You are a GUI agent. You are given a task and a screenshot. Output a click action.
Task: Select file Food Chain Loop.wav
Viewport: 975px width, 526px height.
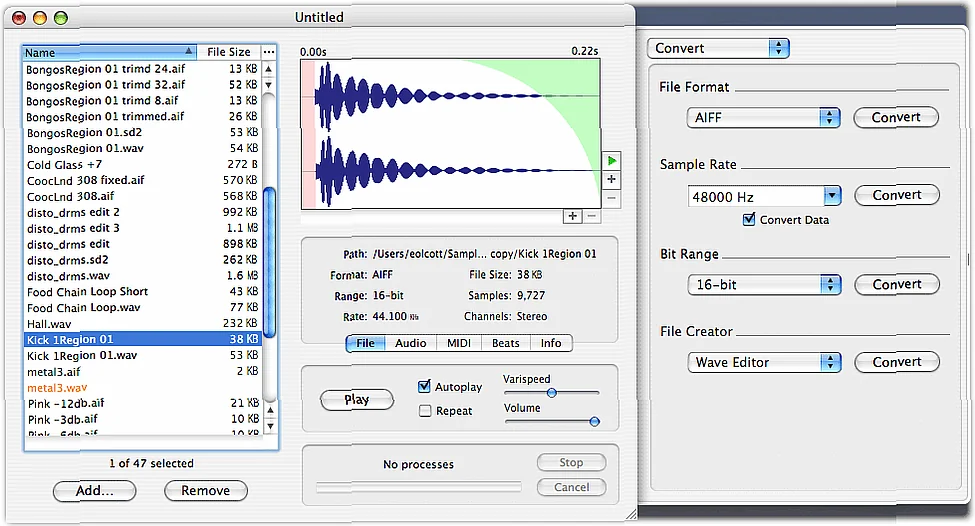(x=142, y=308)
